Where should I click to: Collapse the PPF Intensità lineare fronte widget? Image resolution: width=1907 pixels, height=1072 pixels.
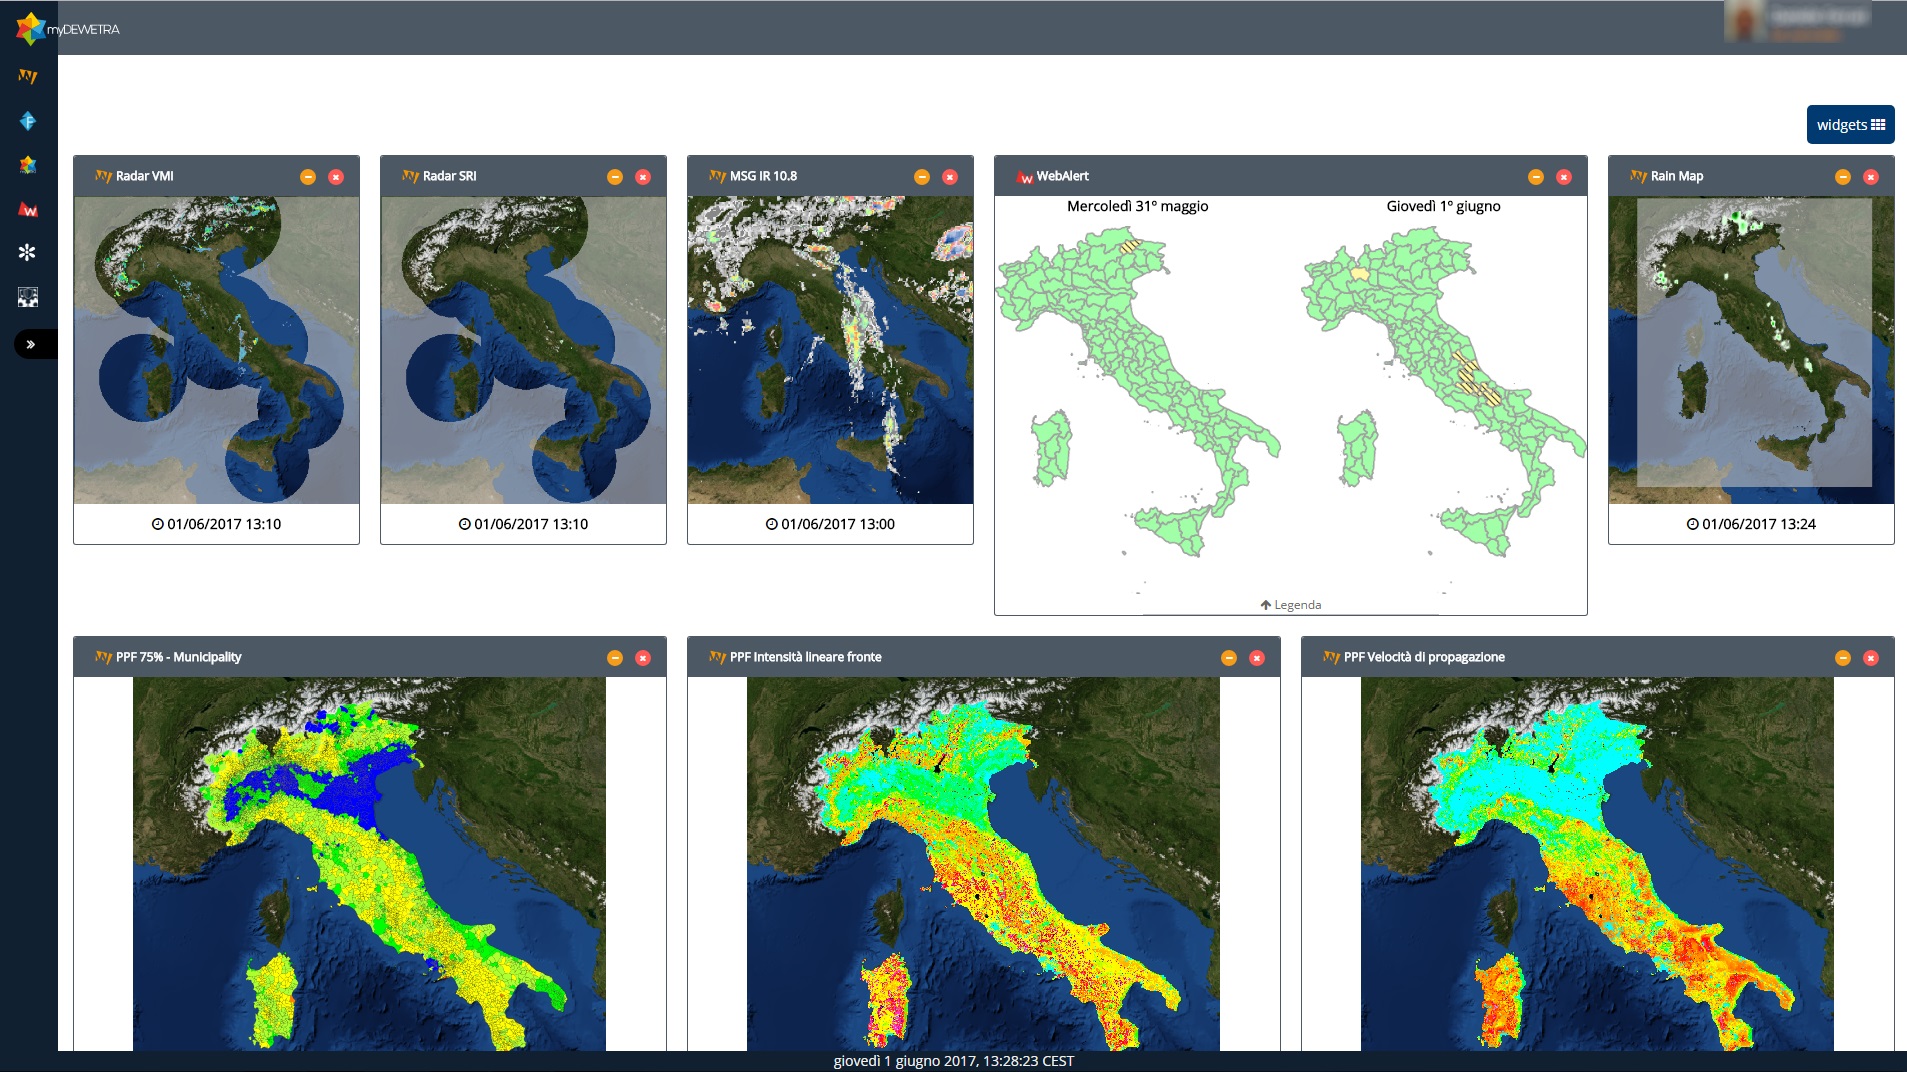1229,658
